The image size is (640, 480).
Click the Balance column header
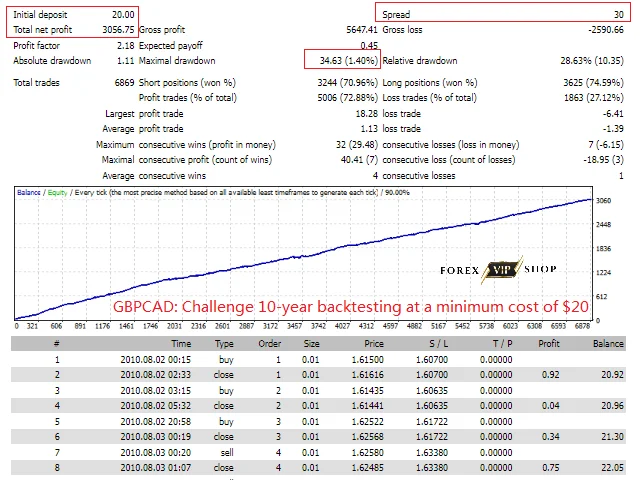608,344
